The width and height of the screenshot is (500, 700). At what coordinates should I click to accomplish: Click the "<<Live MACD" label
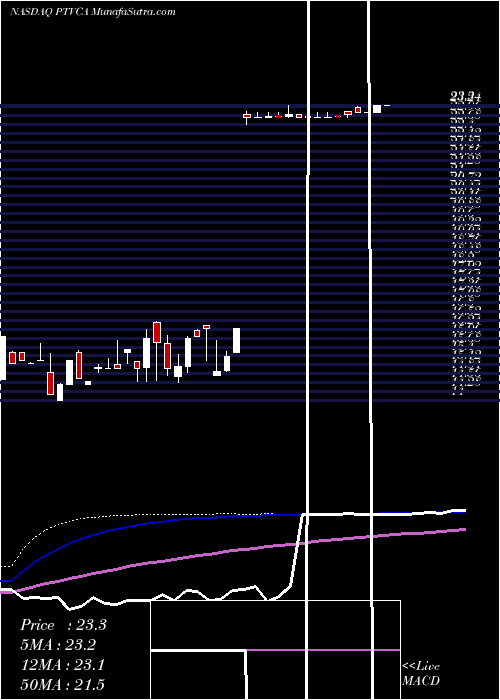click(x=421, y=673)
